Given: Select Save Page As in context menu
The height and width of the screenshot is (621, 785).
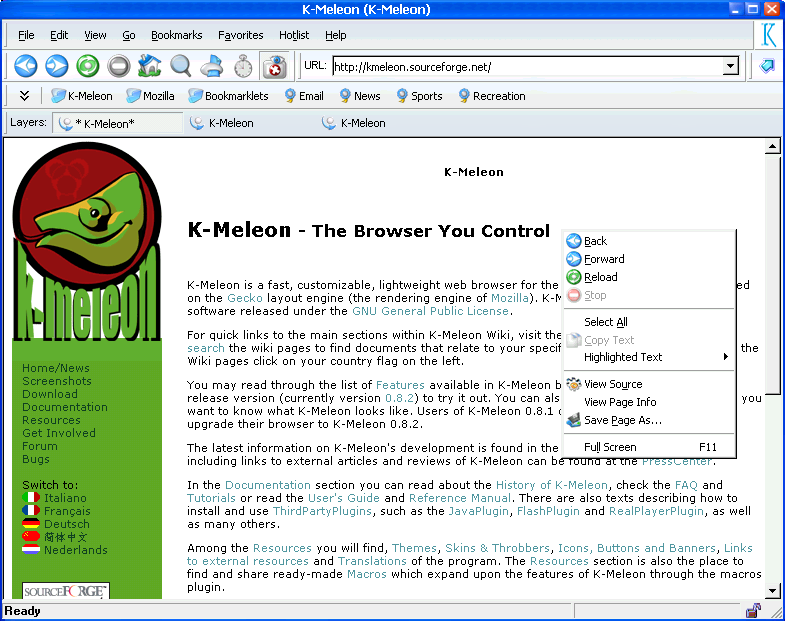Looking at the screenshot, I should point(622,420).
